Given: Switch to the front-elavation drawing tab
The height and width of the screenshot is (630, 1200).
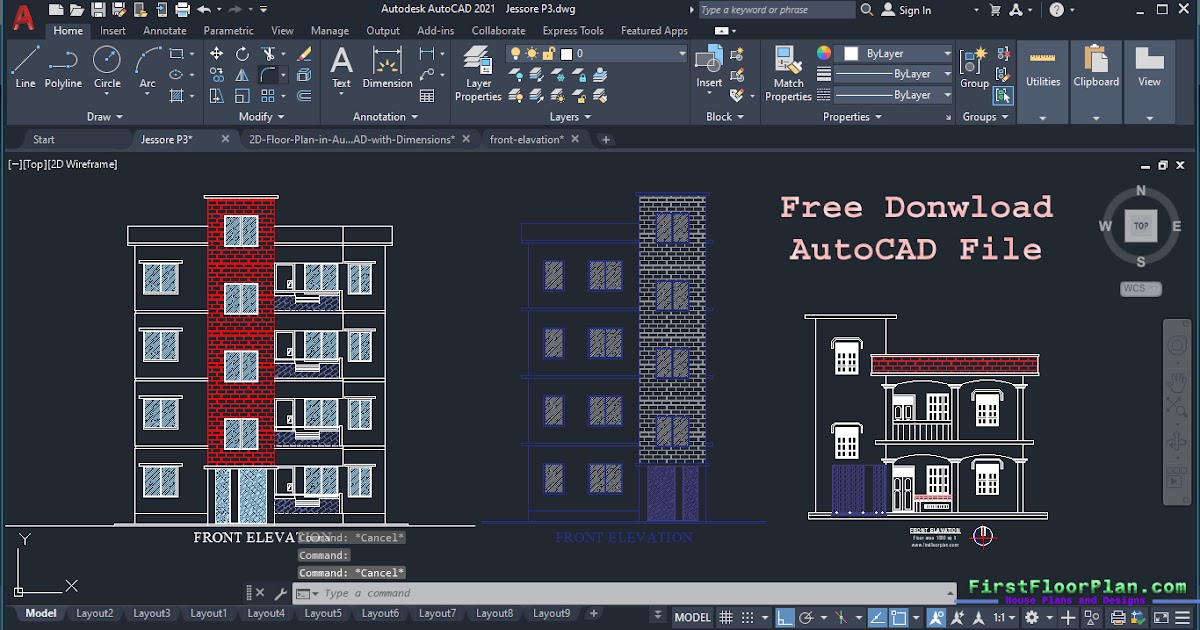Looking at the screenshot, I should [528, 140].
